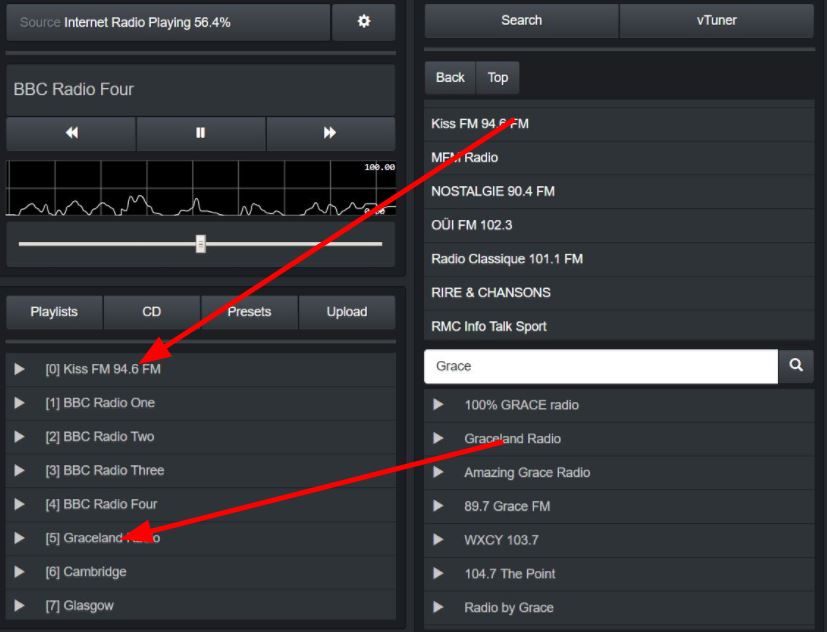The width and height of the screenshot is (827, 632).
Task: Click the [6] Cambridge preset label
Action: (86, 572)
